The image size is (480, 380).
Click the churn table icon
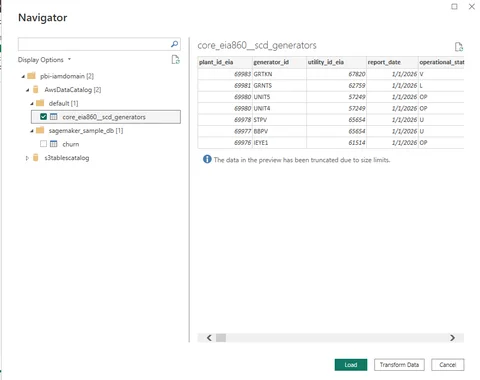pos(54,144)
